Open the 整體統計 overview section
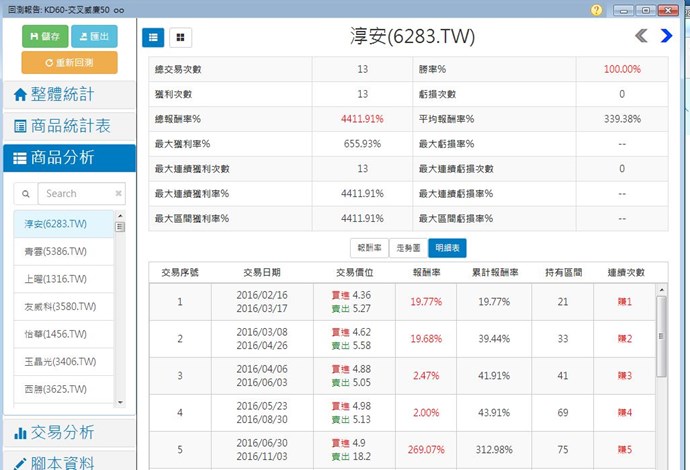Image resolution: width=690 pixels, height=470 pixels. [x=68, y=94]
